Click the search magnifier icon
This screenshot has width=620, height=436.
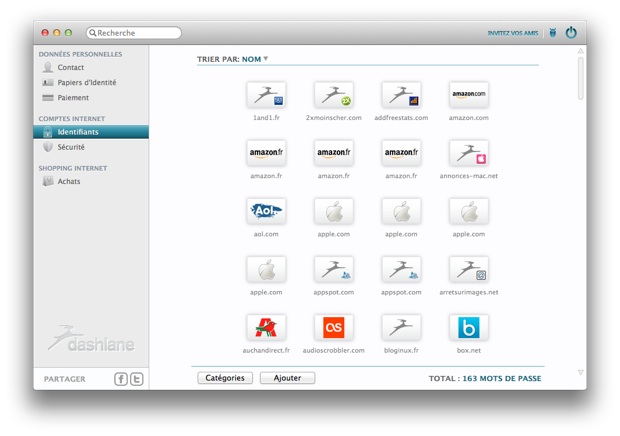pyautogui.click(x=93, y=33)
